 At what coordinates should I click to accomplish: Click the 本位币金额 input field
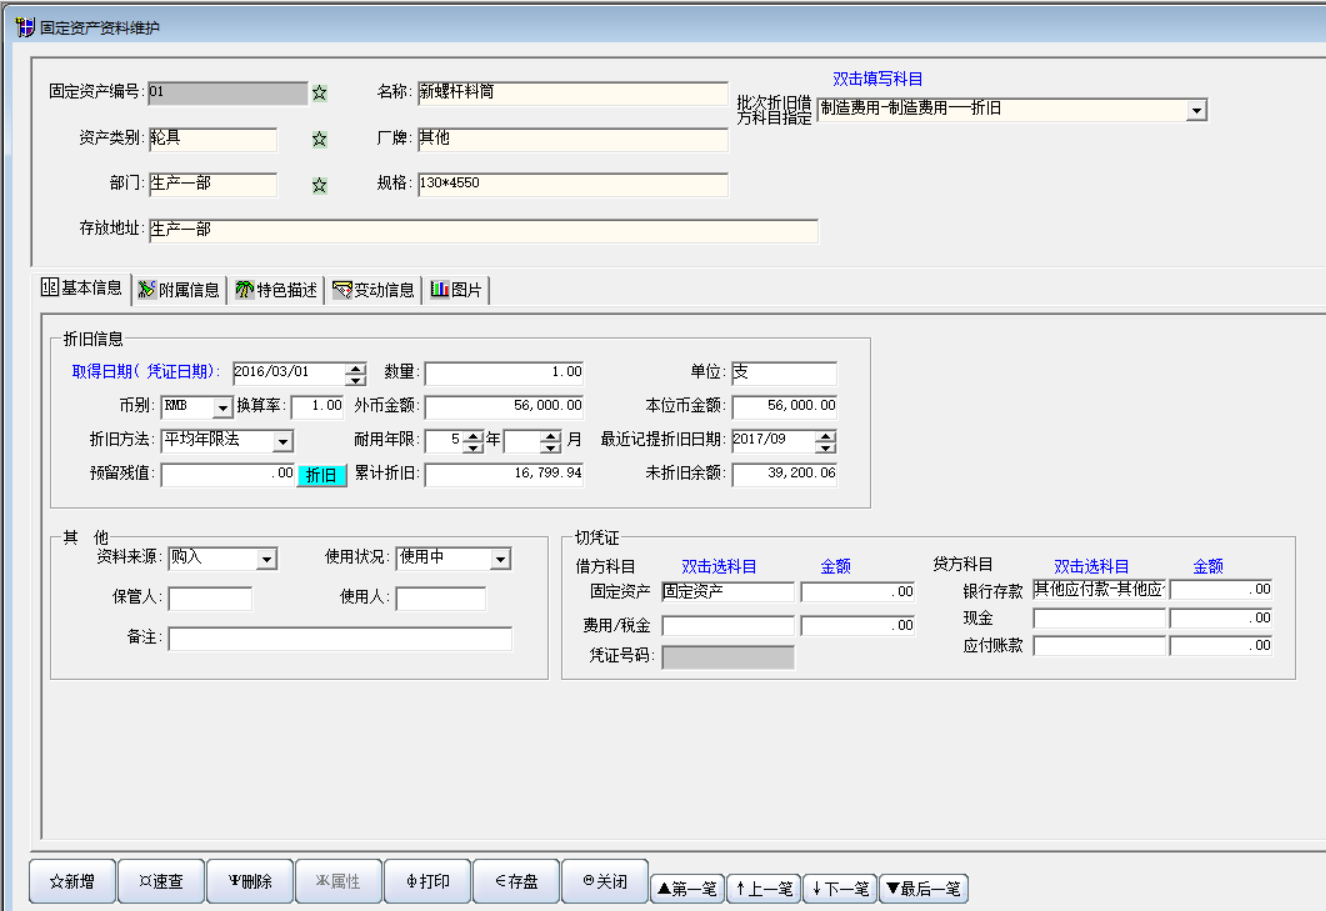[x=784, y=407]
